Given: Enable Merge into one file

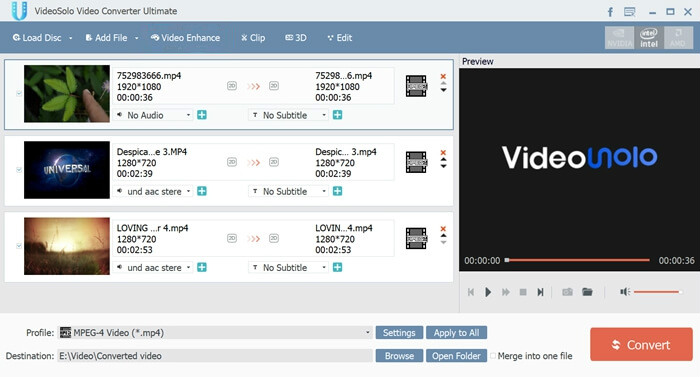Looking at the screenshot, I should [493, 356].
